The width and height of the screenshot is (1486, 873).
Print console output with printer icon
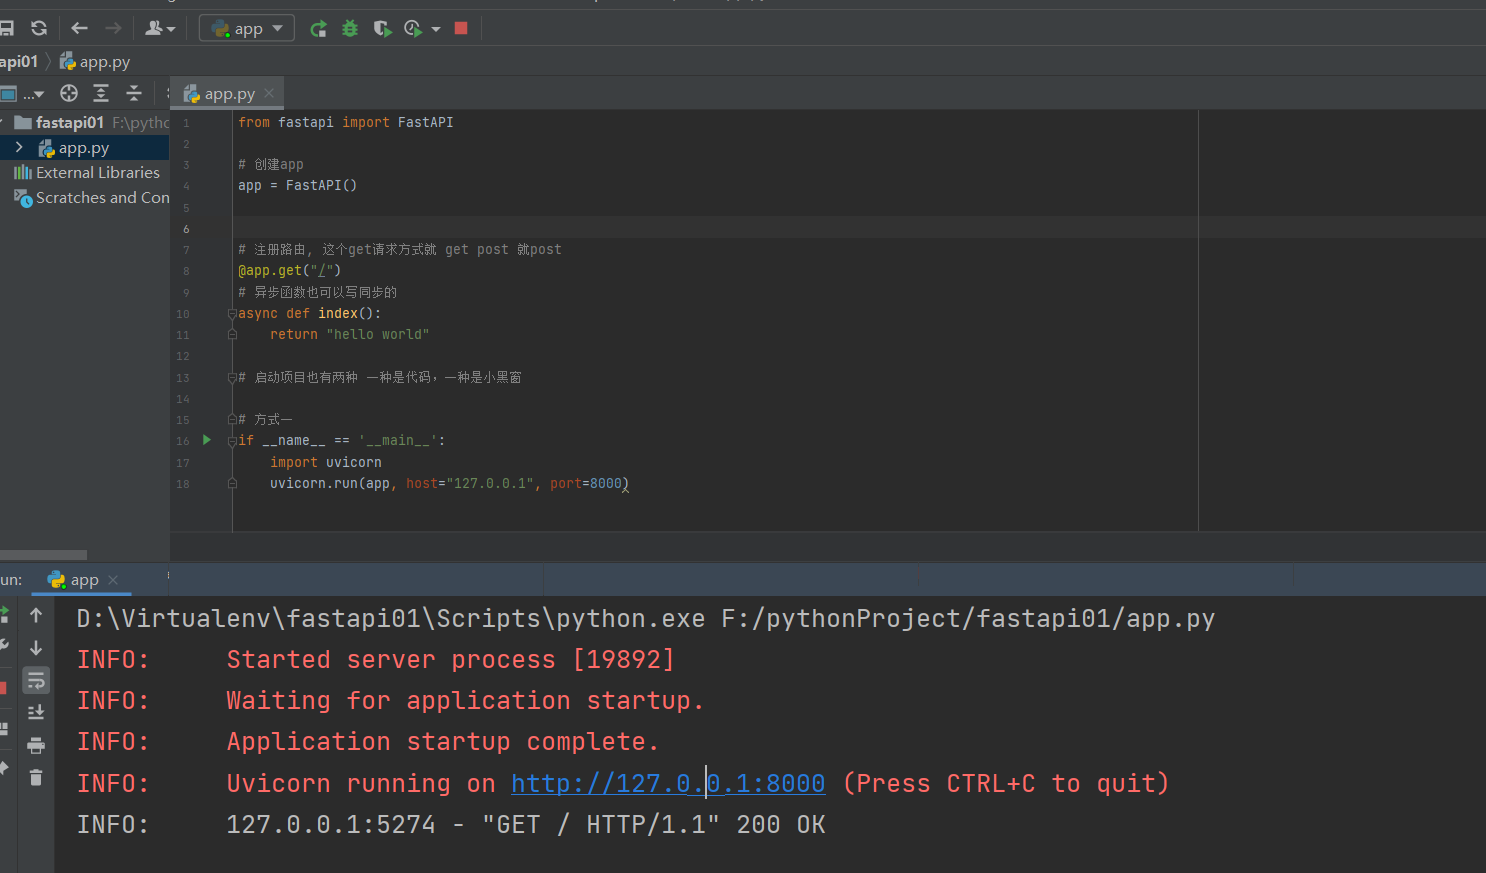click(x=36, y=745)
